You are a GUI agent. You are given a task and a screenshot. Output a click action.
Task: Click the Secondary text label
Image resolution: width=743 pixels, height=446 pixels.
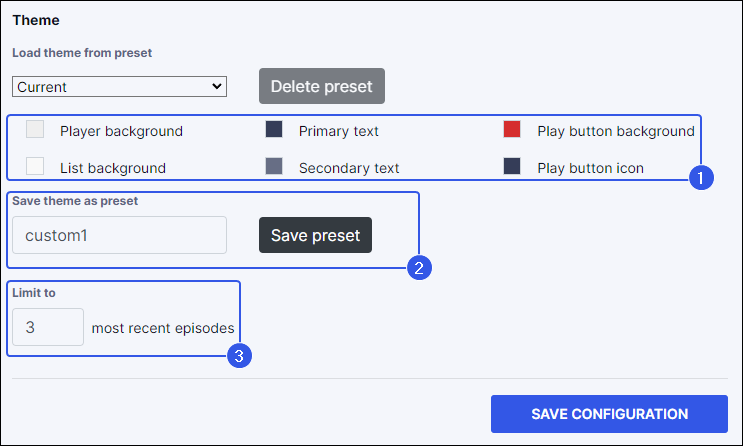coord(349,168)
